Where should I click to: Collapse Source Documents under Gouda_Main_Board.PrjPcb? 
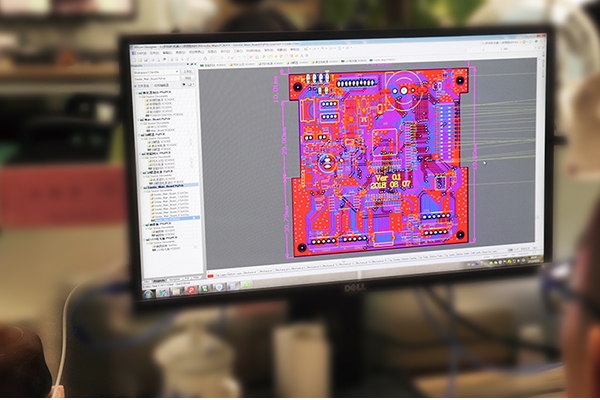144,191
